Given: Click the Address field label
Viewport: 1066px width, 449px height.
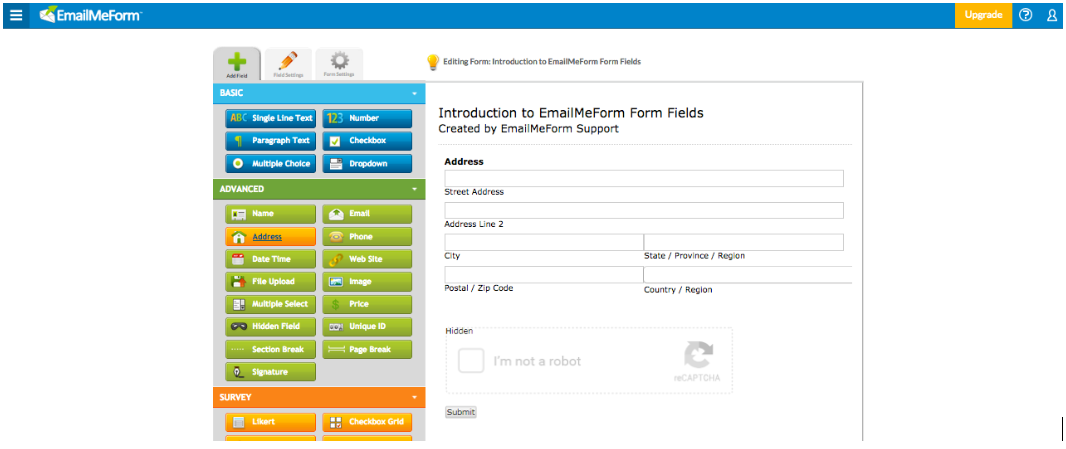Looking at the screenshot, I should (x=464, y=162).
